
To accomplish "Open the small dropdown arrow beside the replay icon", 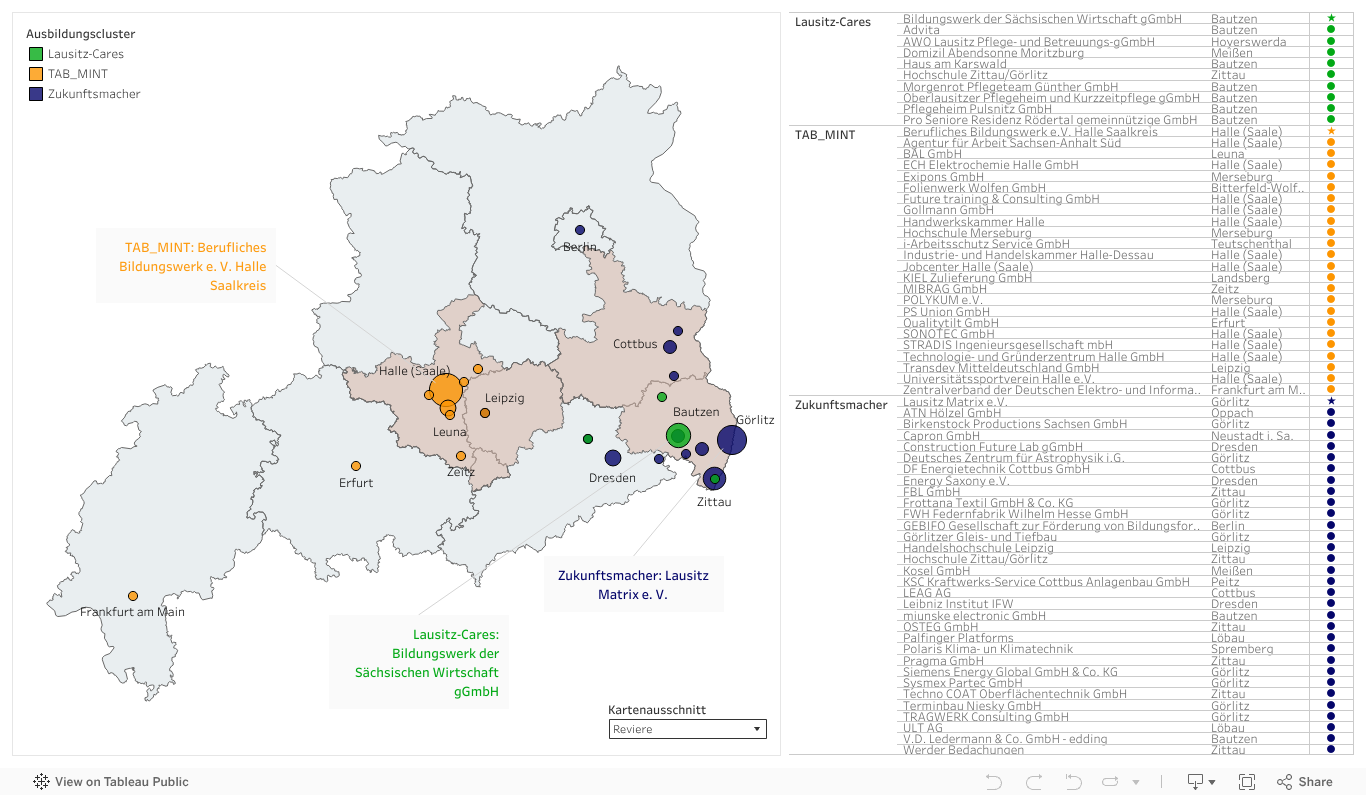I will tap(1136, 782).
